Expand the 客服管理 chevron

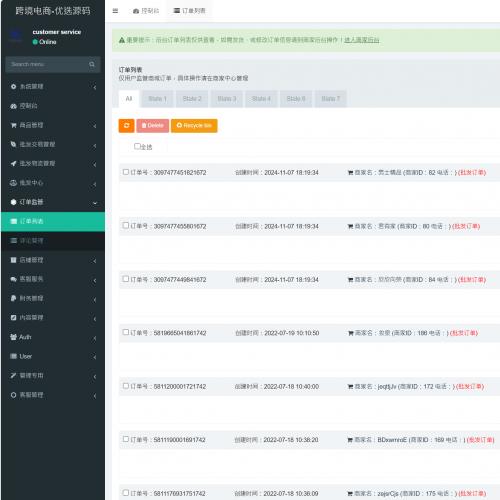95,396
